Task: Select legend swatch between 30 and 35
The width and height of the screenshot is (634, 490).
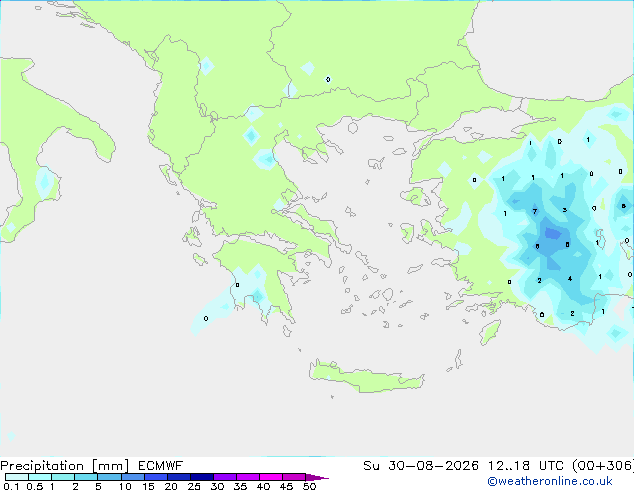Action: click(x=224, y=477)
